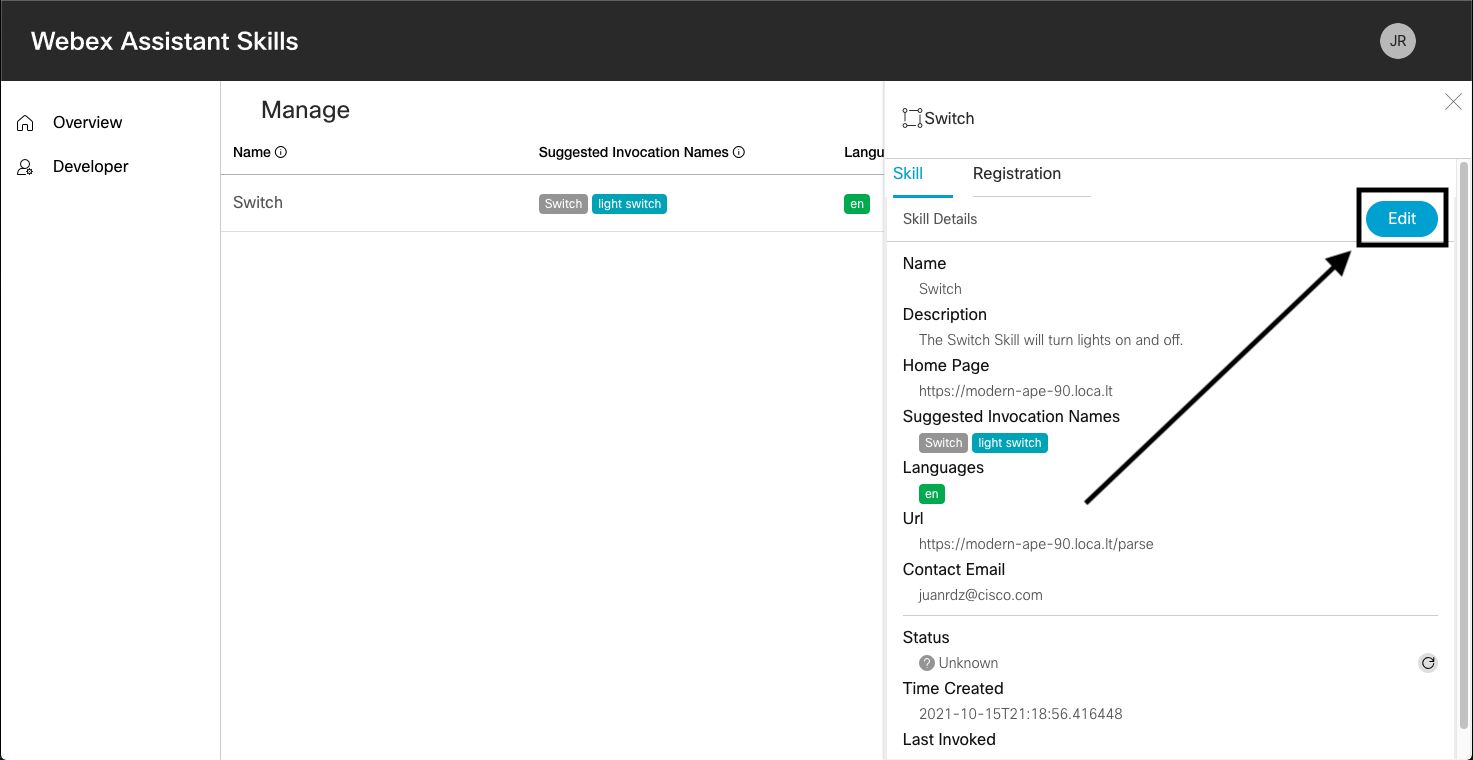Open the JR user avatar menu

pos(1397,41)
